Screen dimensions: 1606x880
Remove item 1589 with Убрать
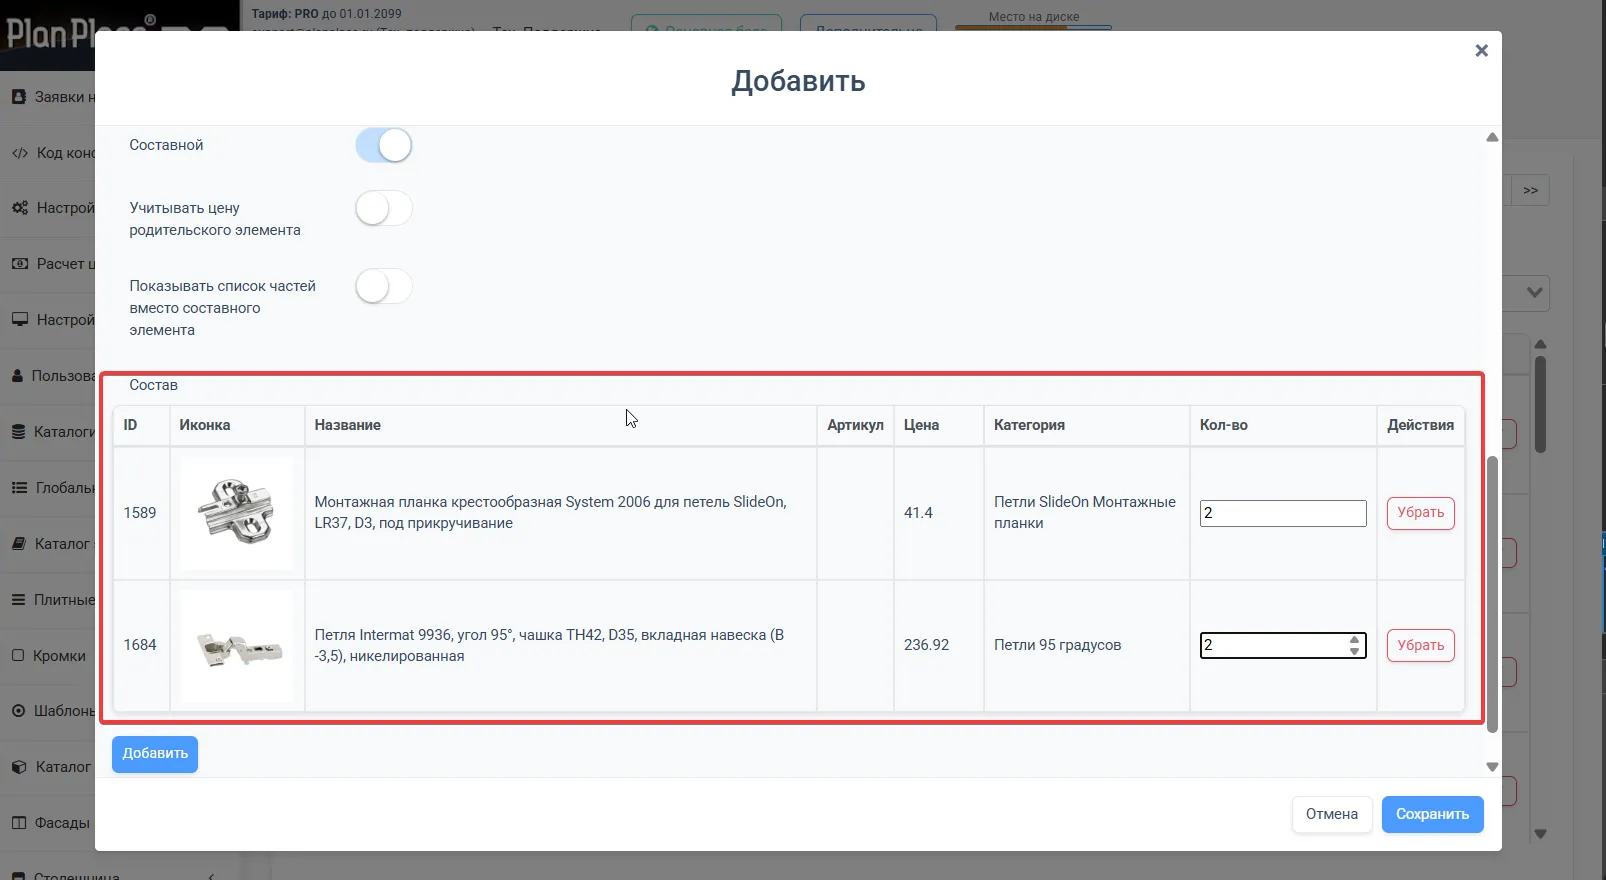point(1420,513)
